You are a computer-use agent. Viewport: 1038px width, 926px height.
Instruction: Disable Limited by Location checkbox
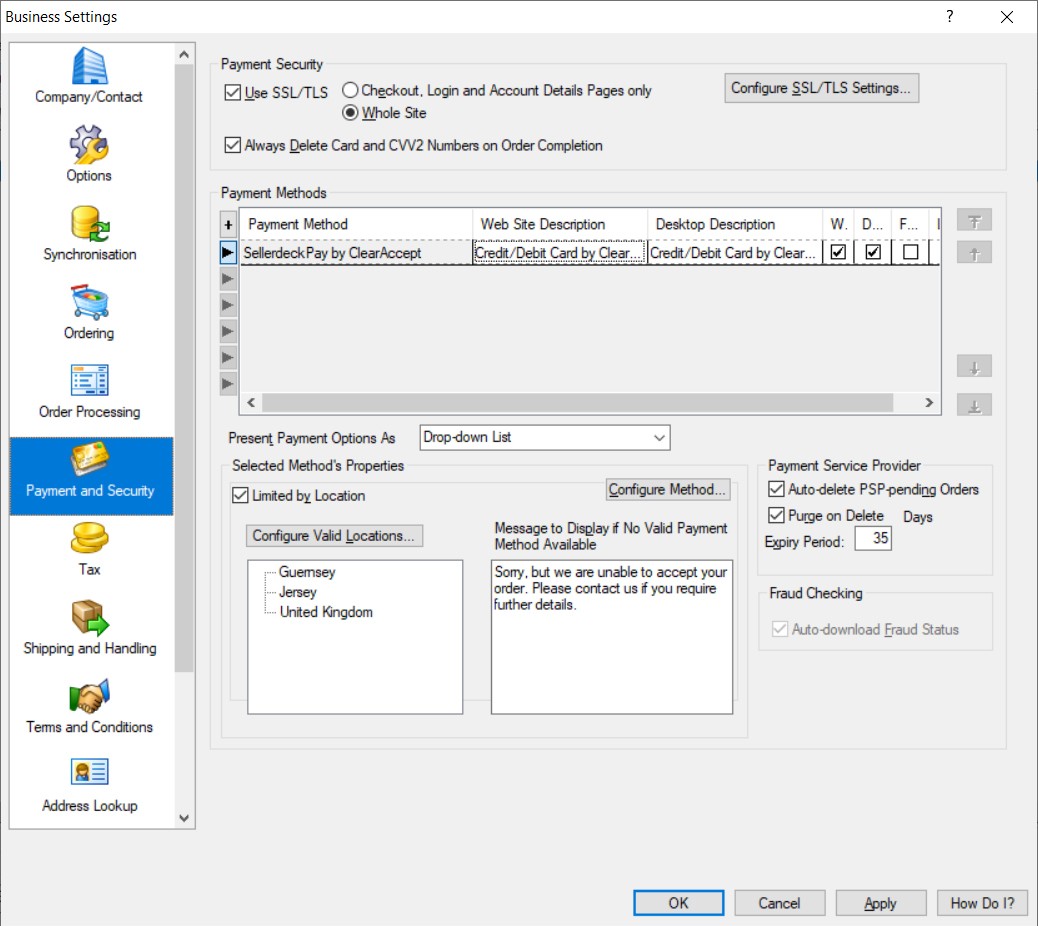click(x=240, y=495)
